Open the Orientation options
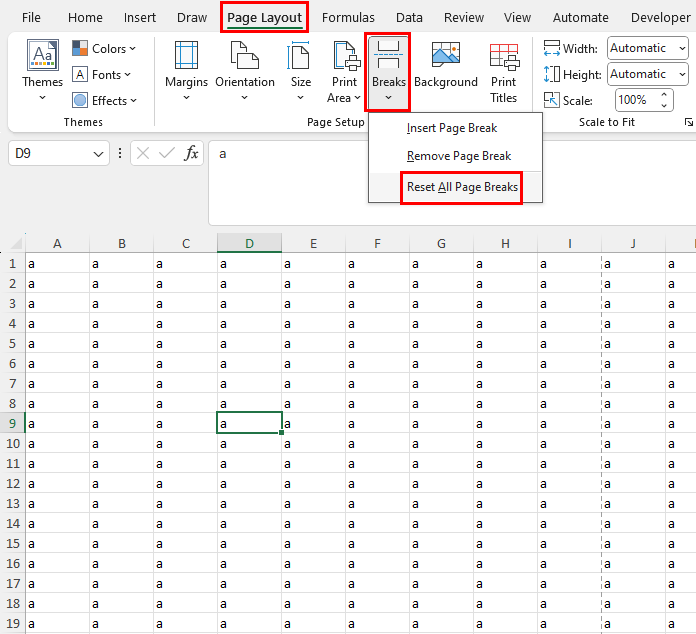 tap(245, 71)
